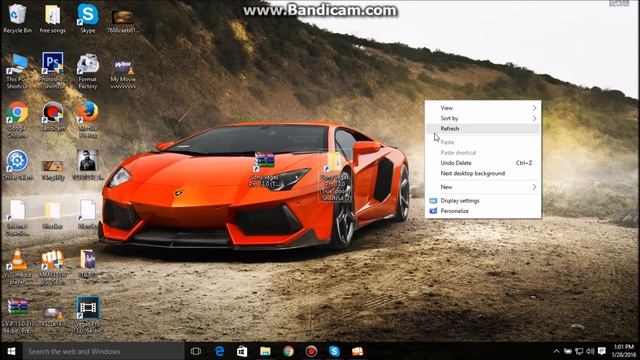The height and width of the screenshot is (360, 640).
Task: Open Display settings from the context menu
Action: click(x=483, y=201)
